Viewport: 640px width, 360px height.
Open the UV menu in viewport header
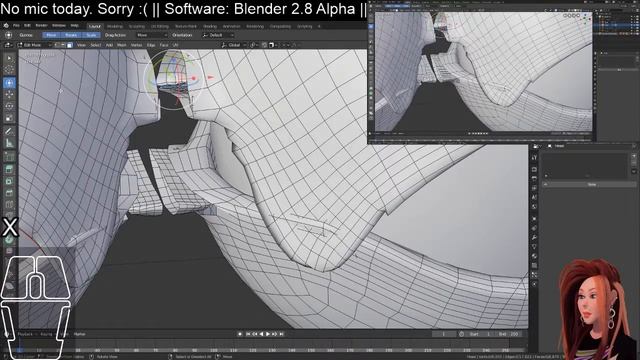(176, 45)
